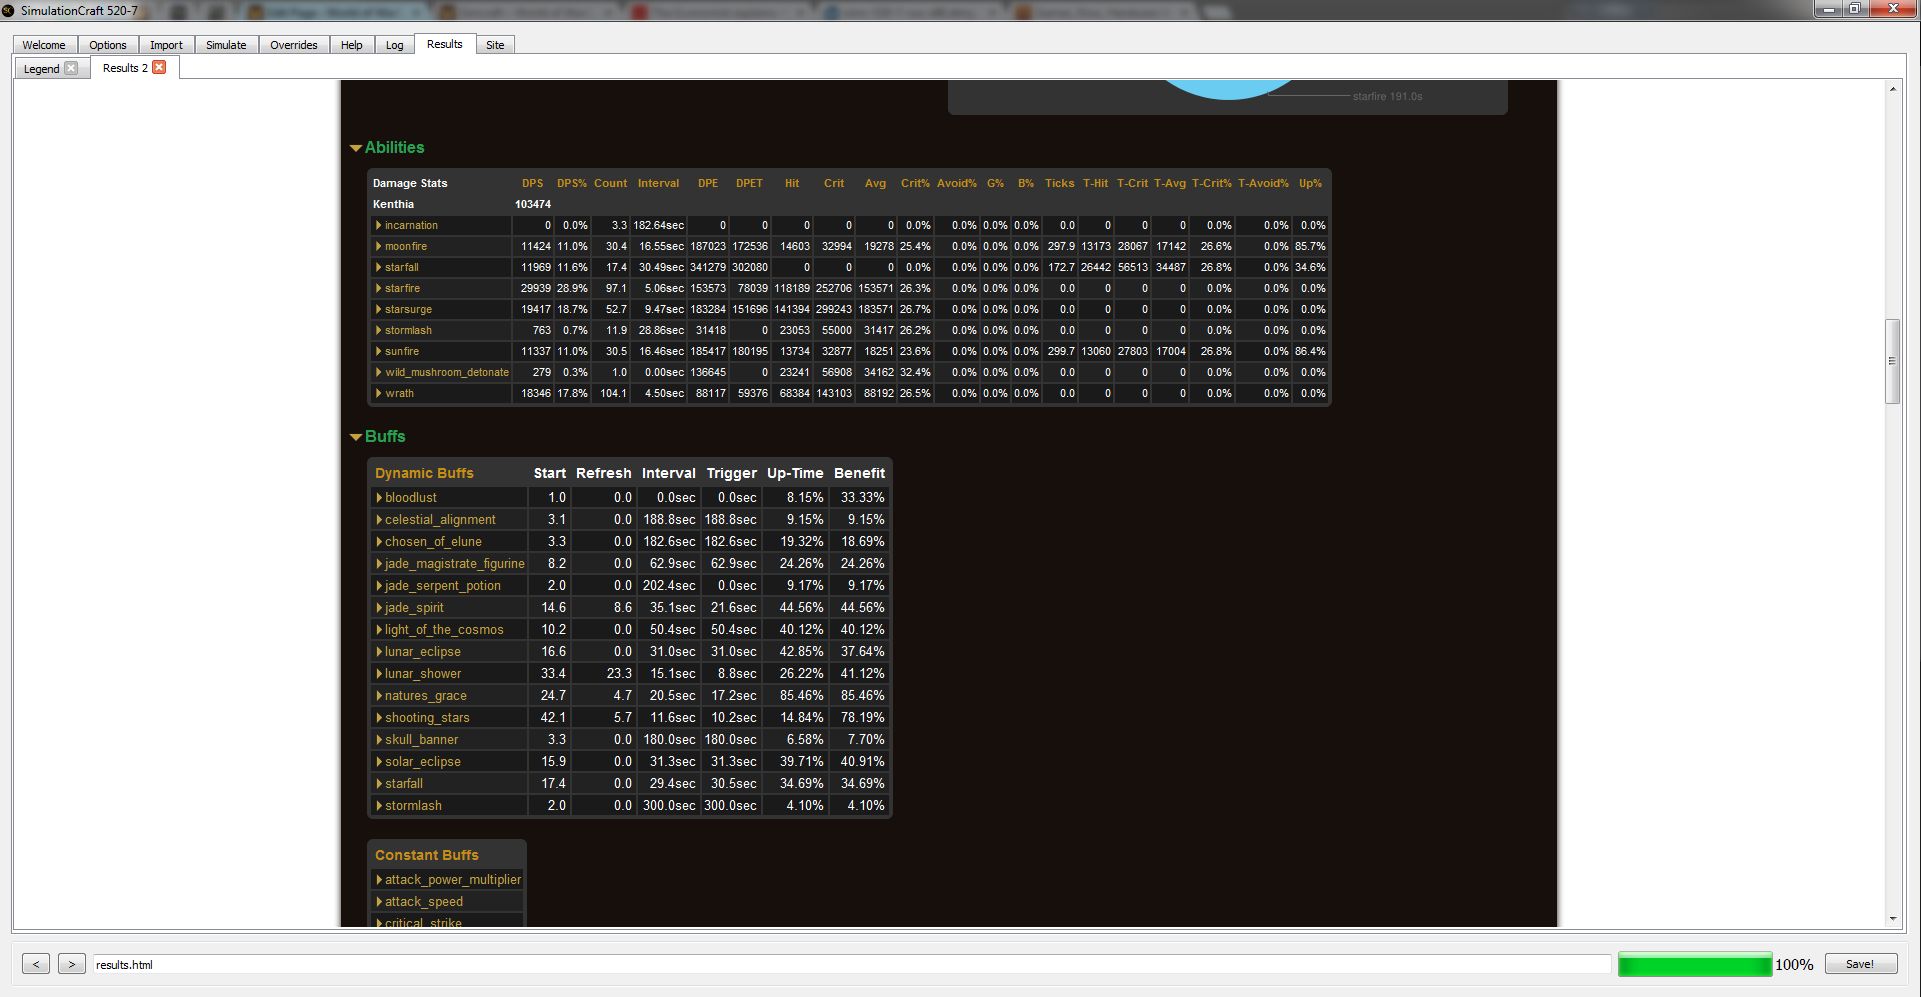Open the Options tab
The height and width of the screenshot is (997, 1921).
108,45
